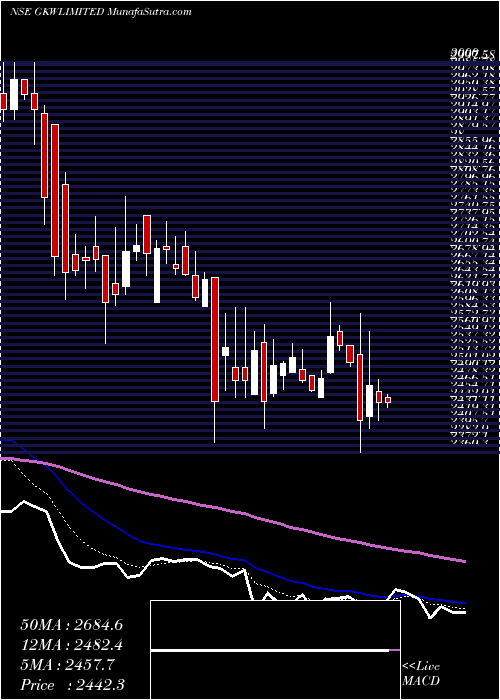The image size is (500, 700).
Task: Click the Price : 2442.3 value
Action: (x=72, y=685)
